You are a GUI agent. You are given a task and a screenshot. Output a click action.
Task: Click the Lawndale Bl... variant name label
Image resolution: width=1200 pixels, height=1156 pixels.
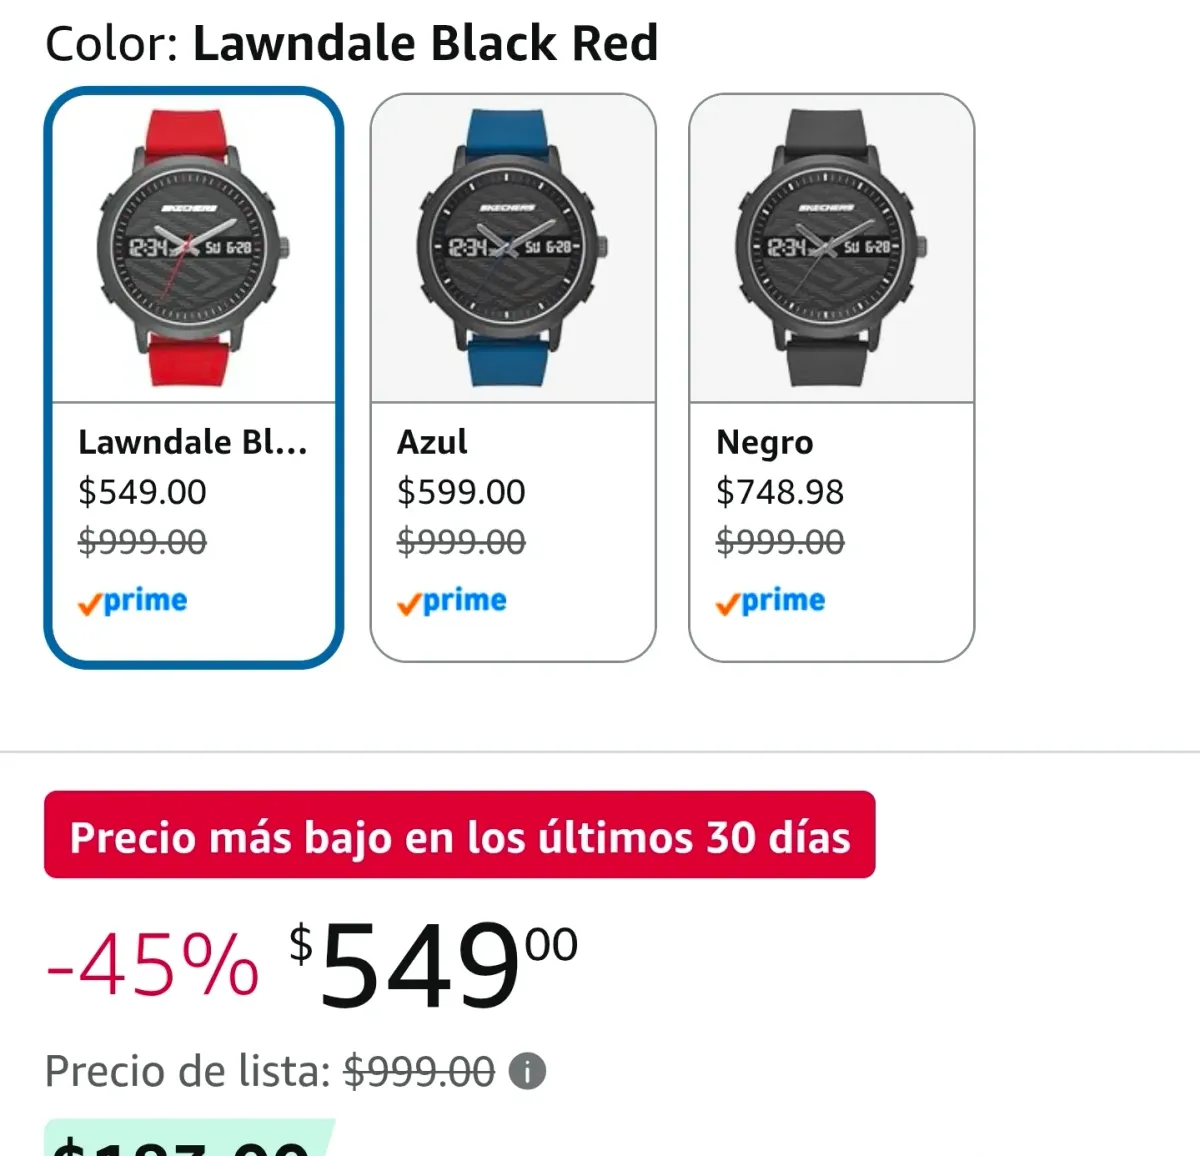[x=193, y=441]
